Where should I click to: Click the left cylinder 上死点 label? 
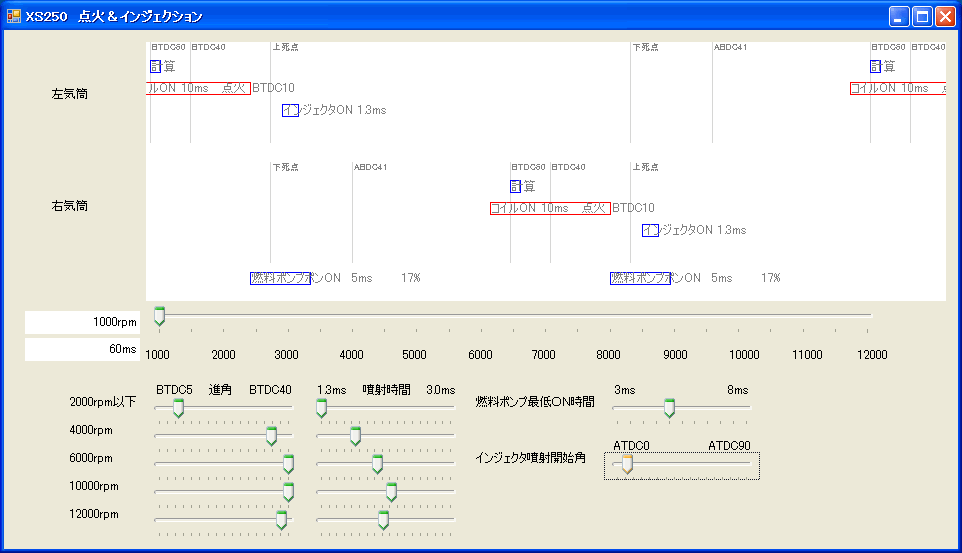point(286,47)
